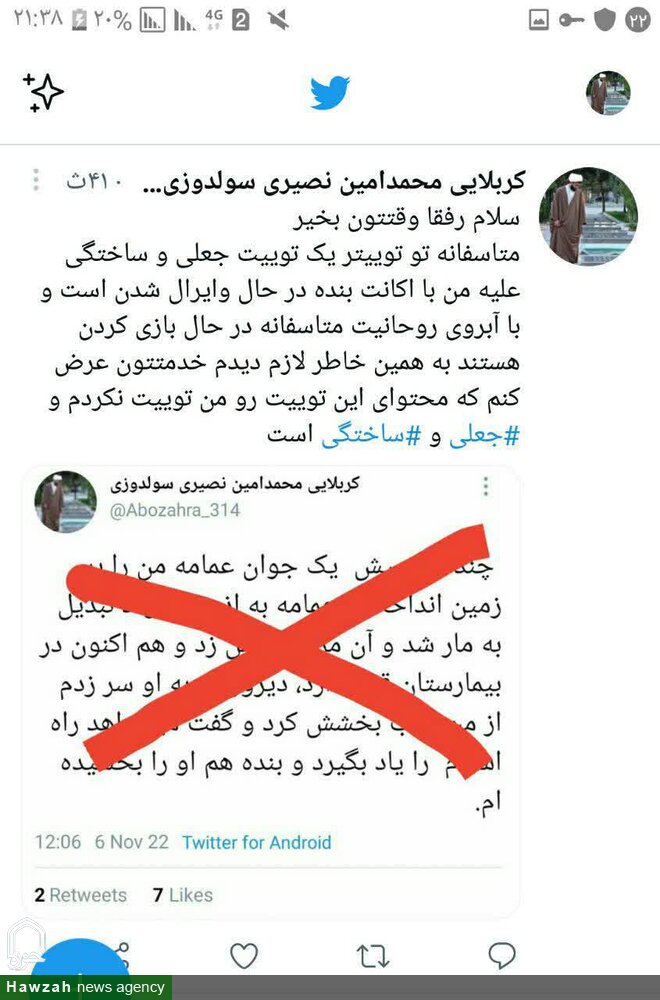Open the Twitter for Android source link
The height and width of the screenshot is (1000, 660).
(x=256, y=842)
